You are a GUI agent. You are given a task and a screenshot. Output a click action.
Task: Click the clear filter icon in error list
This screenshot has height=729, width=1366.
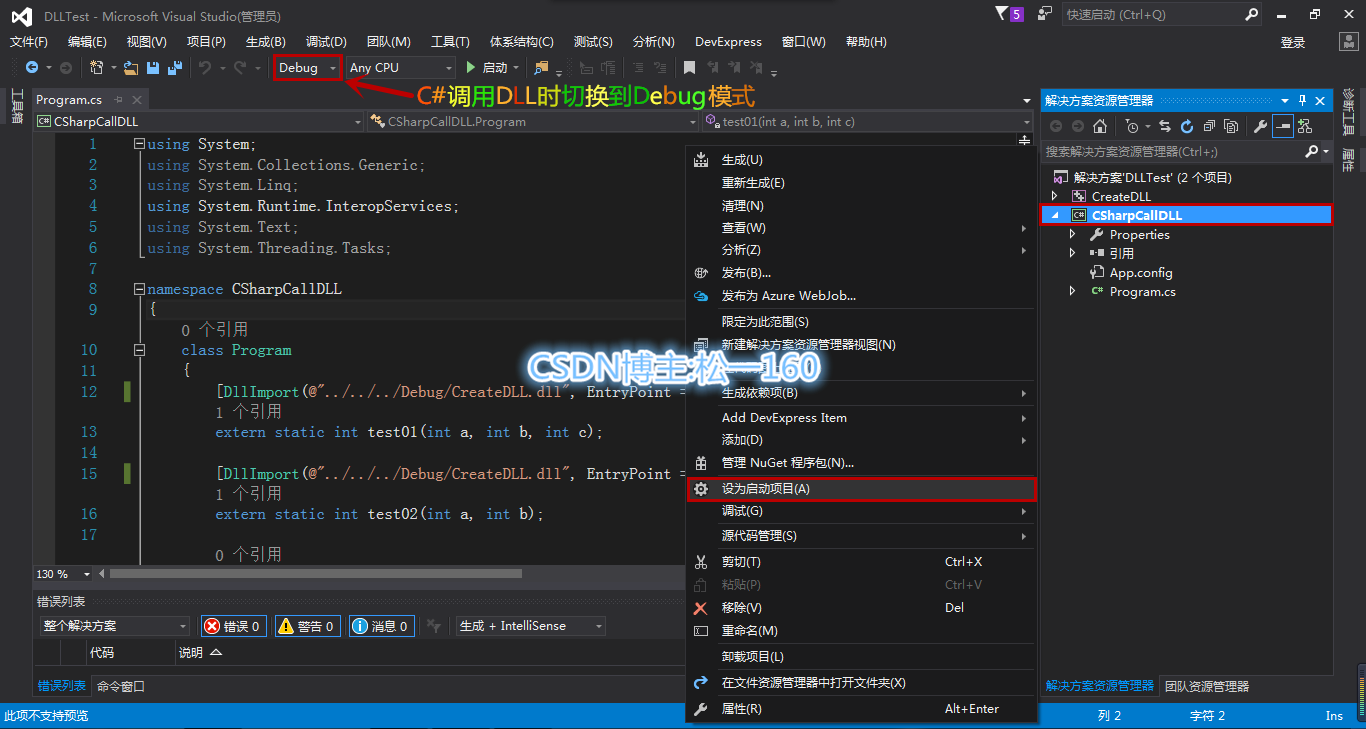click(433, 626)
